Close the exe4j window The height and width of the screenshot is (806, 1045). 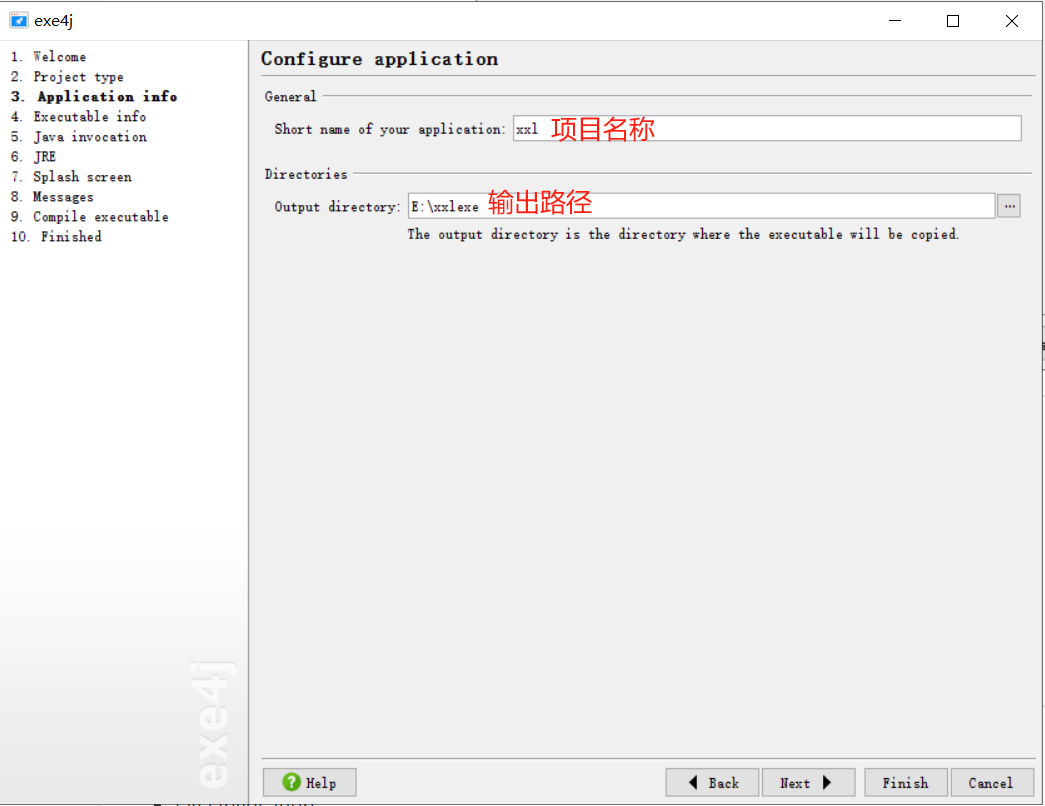(x=1012, y=21)
